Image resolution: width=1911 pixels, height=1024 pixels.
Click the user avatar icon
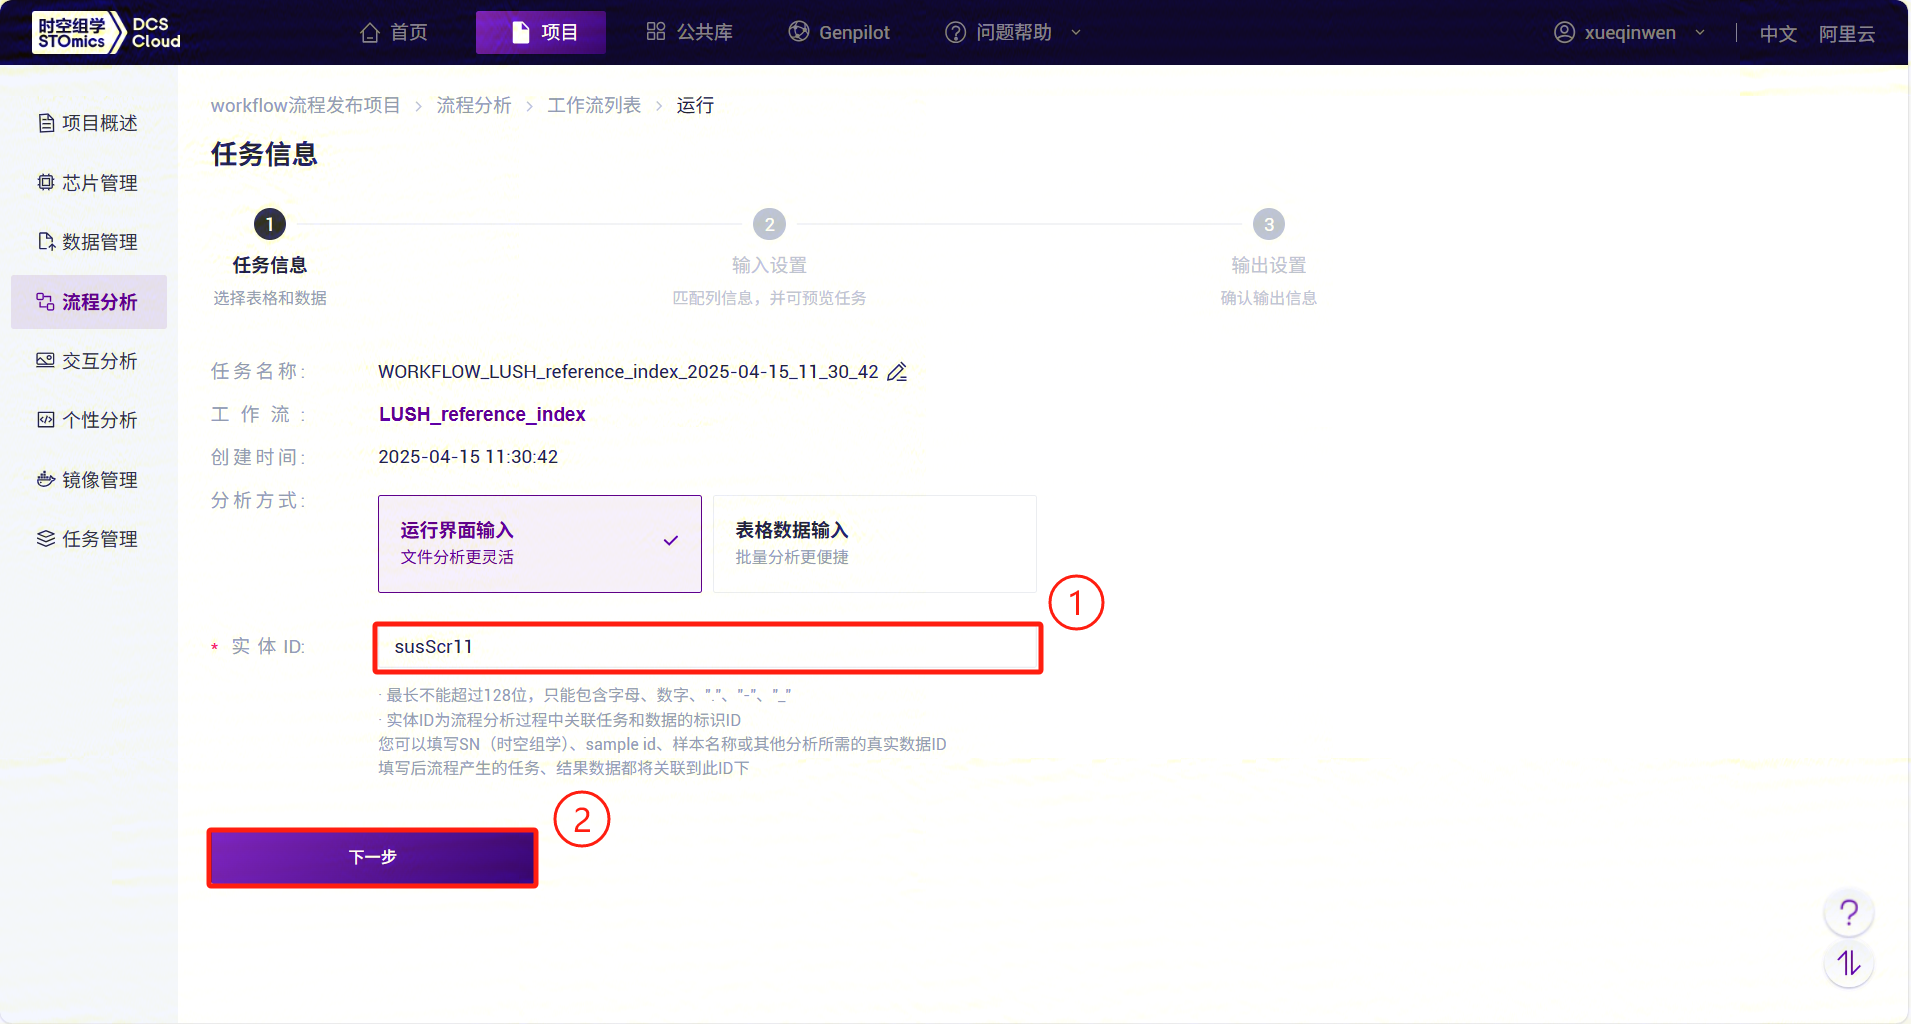[x=1565, y=33]
